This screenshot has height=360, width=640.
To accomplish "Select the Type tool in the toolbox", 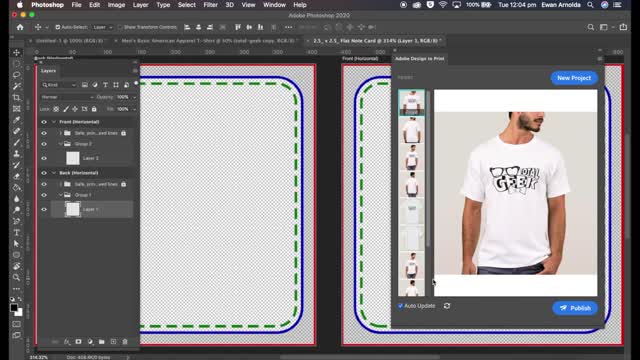I will [x=16, y=233].
